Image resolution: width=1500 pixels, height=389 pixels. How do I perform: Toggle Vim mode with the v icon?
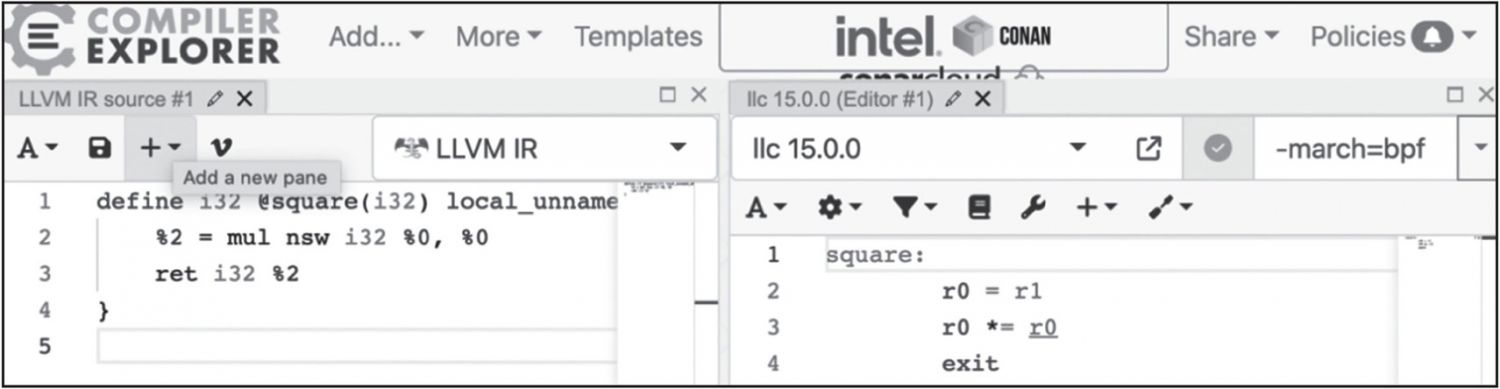click(221, 148)
